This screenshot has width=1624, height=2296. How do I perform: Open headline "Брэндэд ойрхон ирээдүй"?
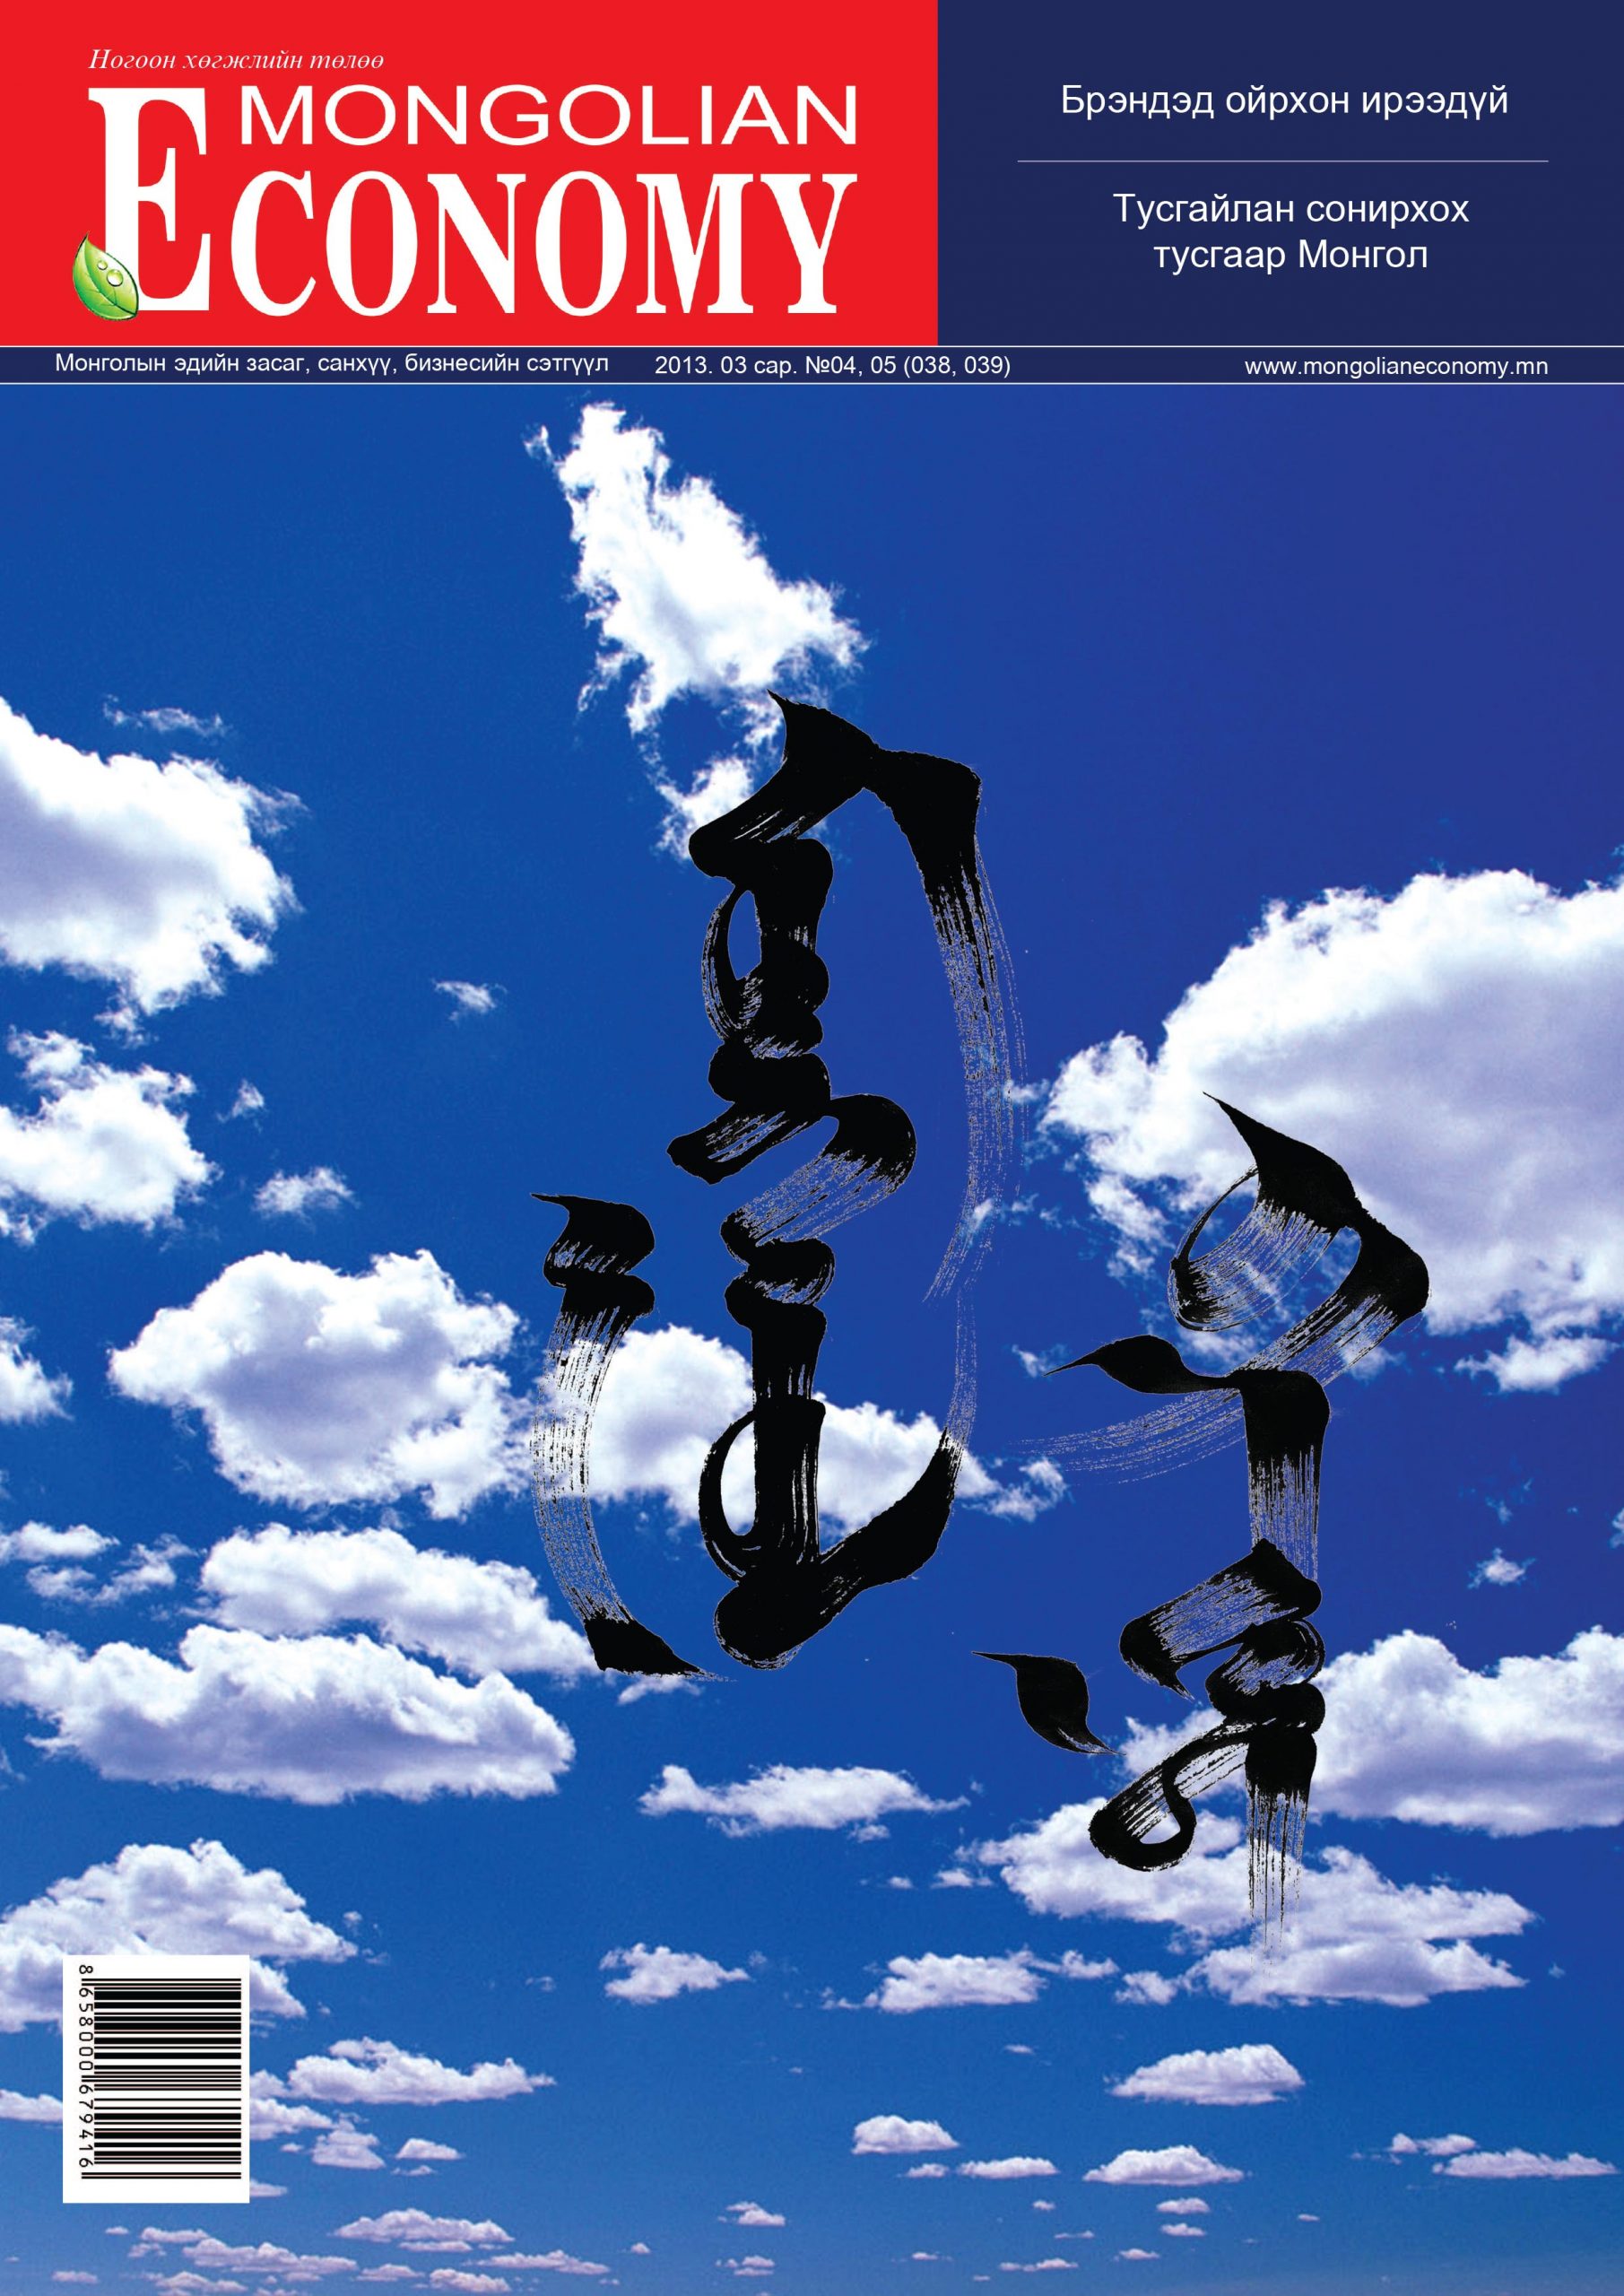(x=1283, y=101)
